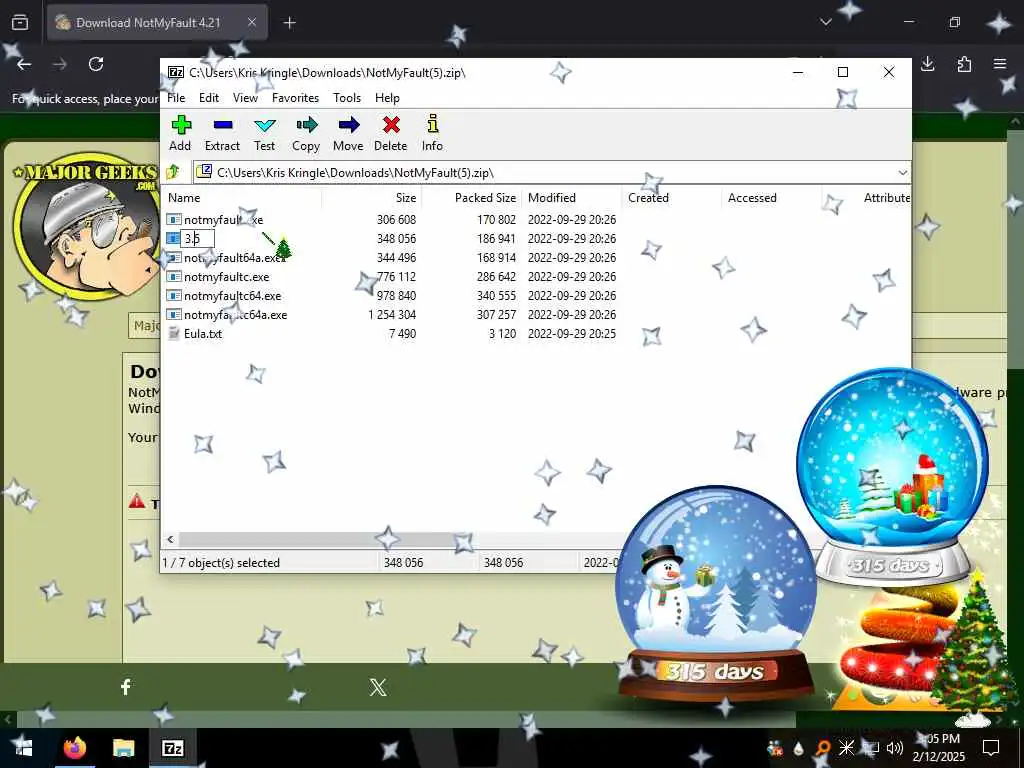The height and width of the screenshot is (768, 1024).
Task: Select the notmyfaultc64.exe file
Action: pyautogui.click(x=232, y=296)
